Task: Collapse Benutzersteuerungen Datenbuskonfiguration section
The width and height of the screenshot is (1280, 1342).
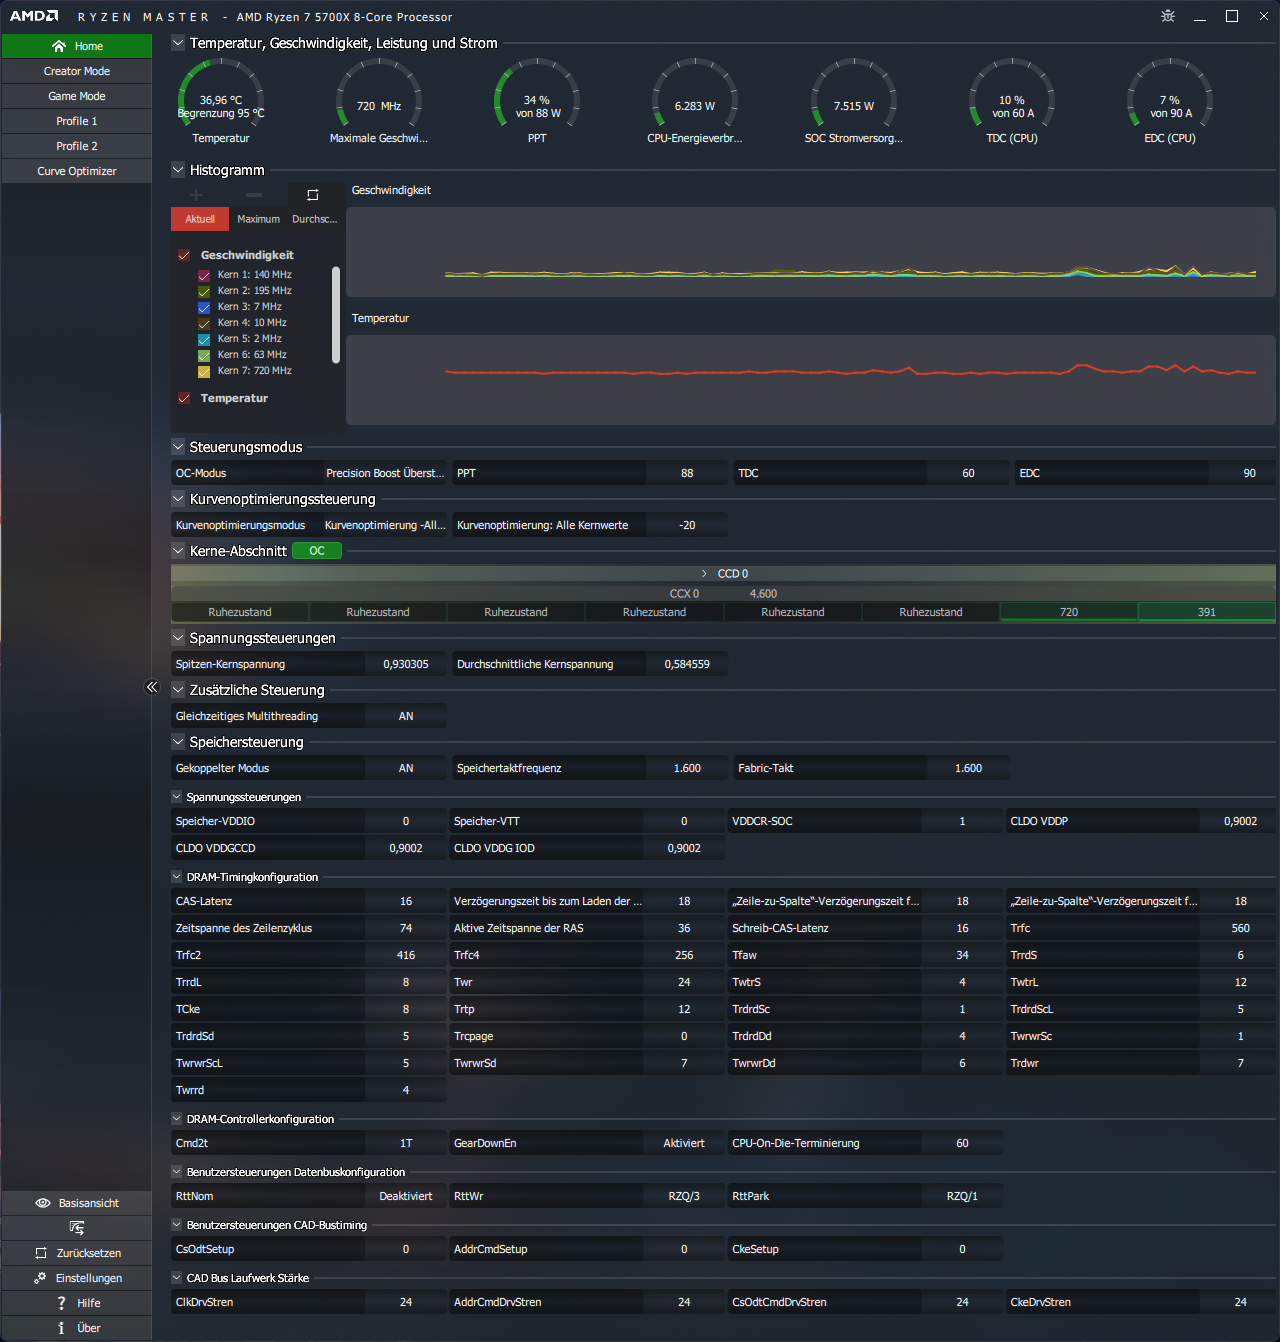Action: point(177,1172)
